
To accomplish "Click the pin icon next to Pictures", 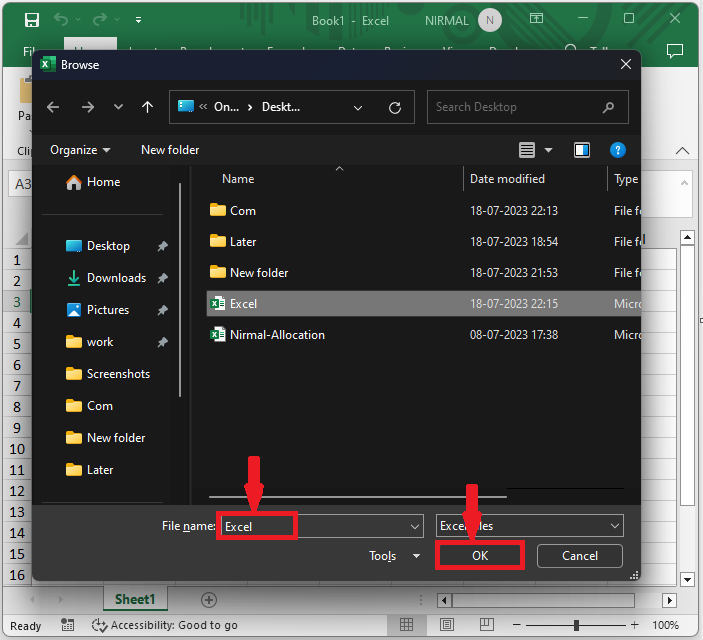I will point(162,310).
